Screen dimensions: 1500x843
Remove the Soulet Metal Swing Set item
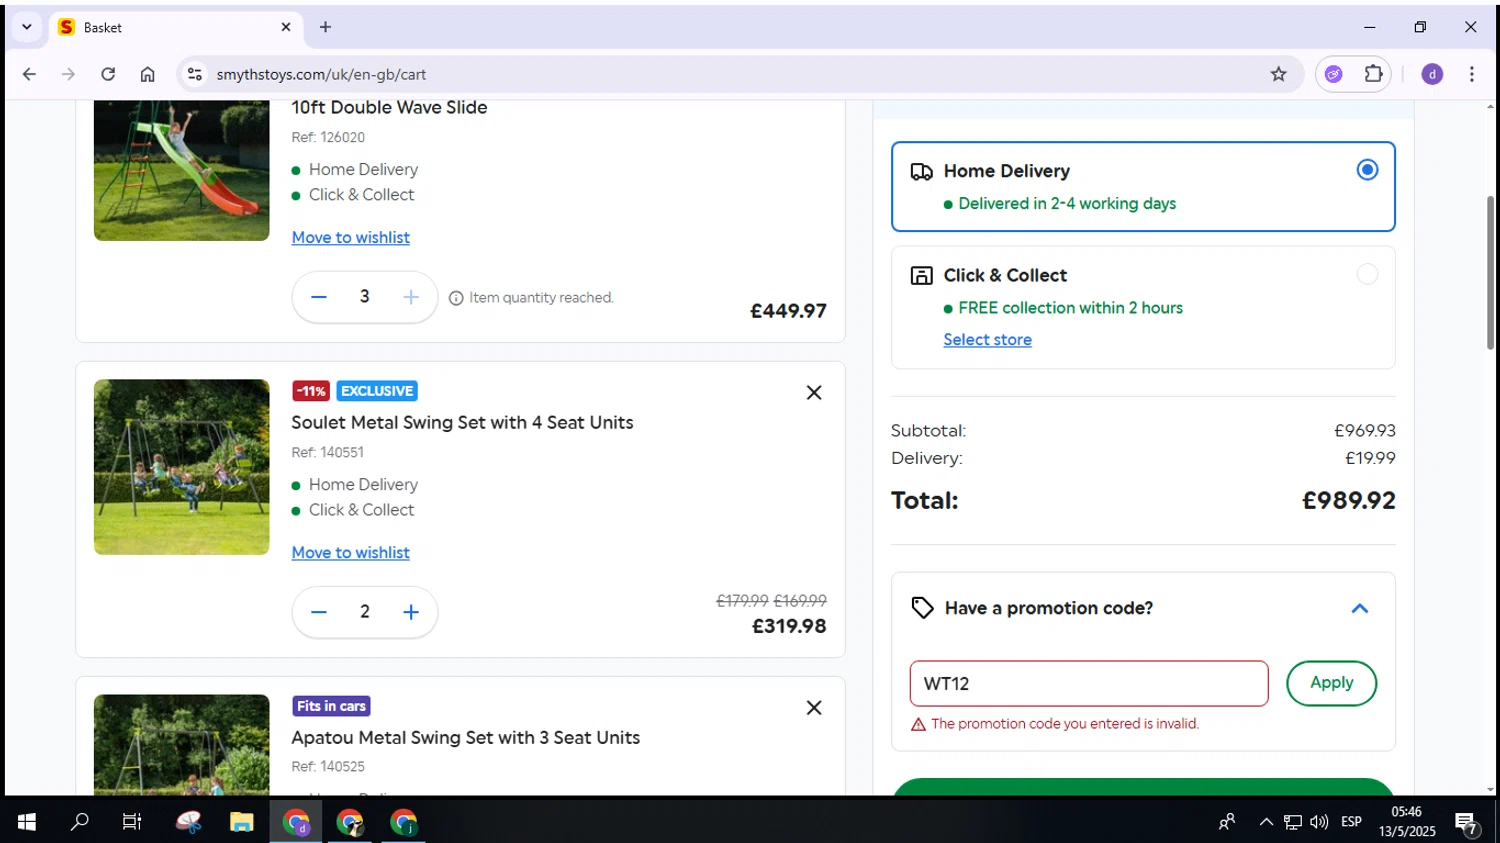tap(814, 393)
